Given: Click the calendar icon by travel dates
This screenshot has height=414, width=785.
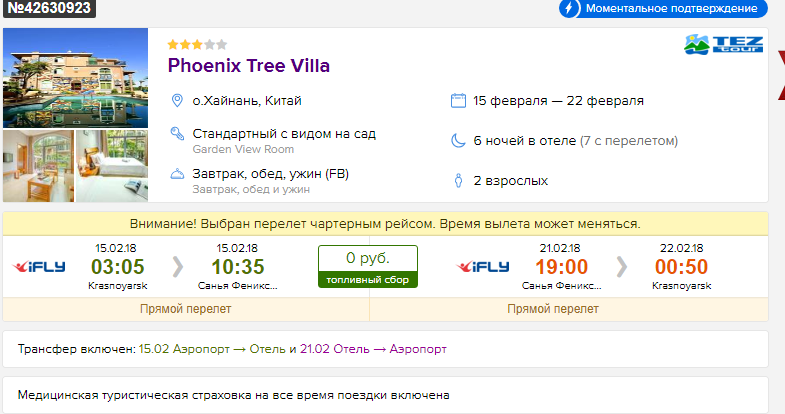Looking at the screenshot, I should click(x=458, y=101).
